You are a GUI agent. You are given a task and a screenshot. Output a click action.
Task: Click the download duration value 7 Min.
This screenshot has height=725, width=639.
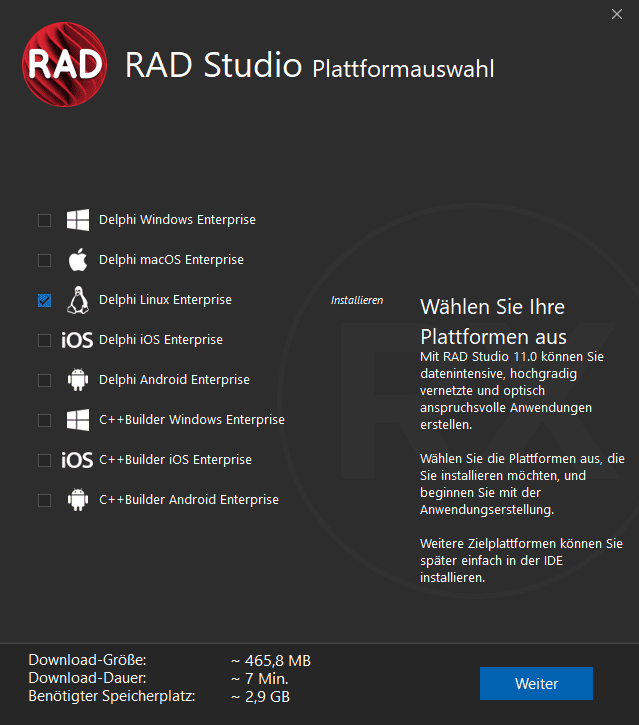coord(260,679)
